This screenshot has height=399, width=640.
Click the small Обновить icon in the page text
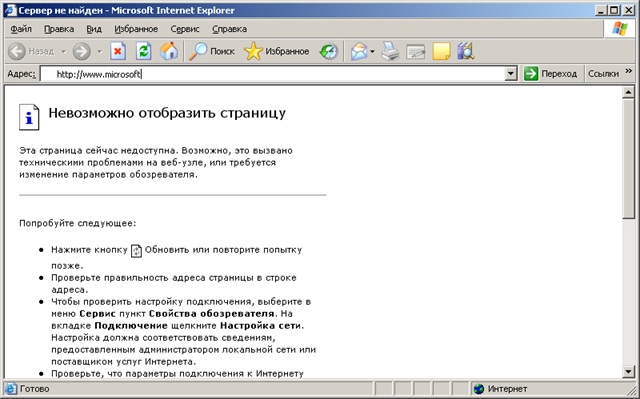pyautogui.click(x=136, y=250)
